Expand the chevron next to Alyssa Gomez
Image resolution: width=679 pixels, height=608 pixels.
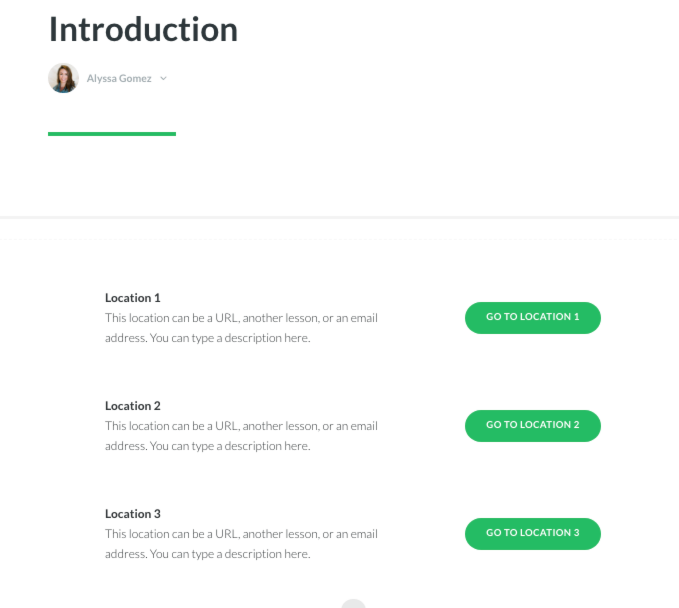[x=163, y=78]
